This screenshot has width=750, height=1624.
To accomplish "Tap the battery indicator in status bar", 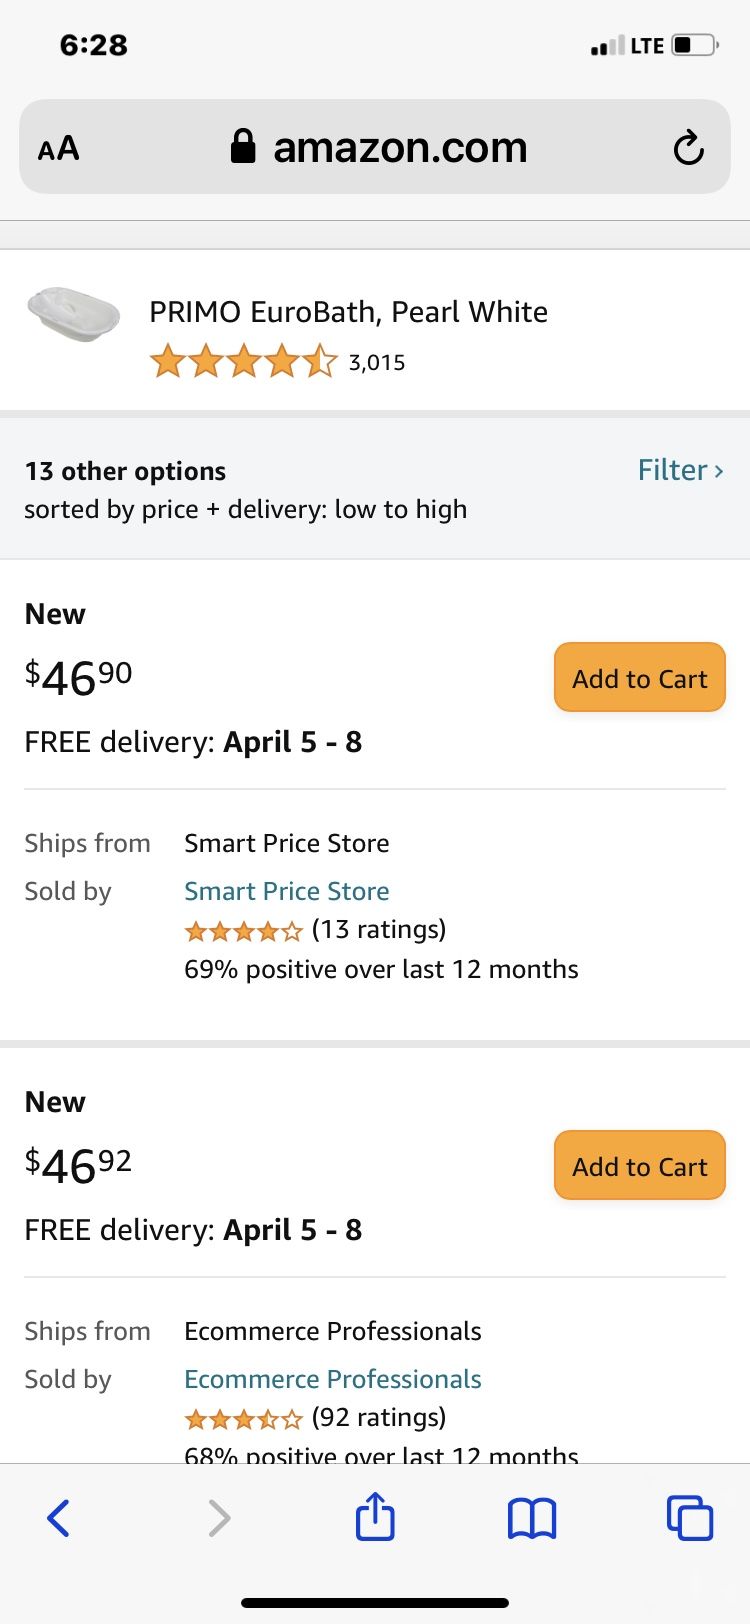I will (695, 45).
